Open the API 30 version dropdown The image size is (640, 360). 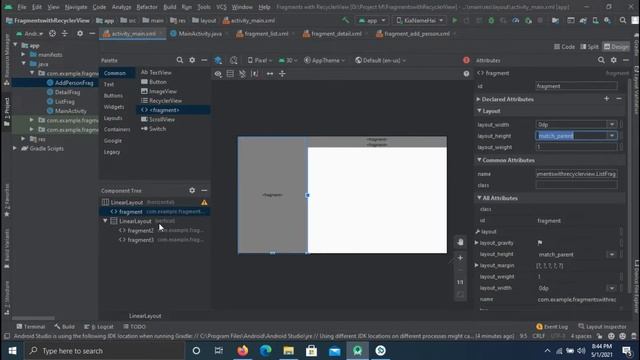[288, 60]
